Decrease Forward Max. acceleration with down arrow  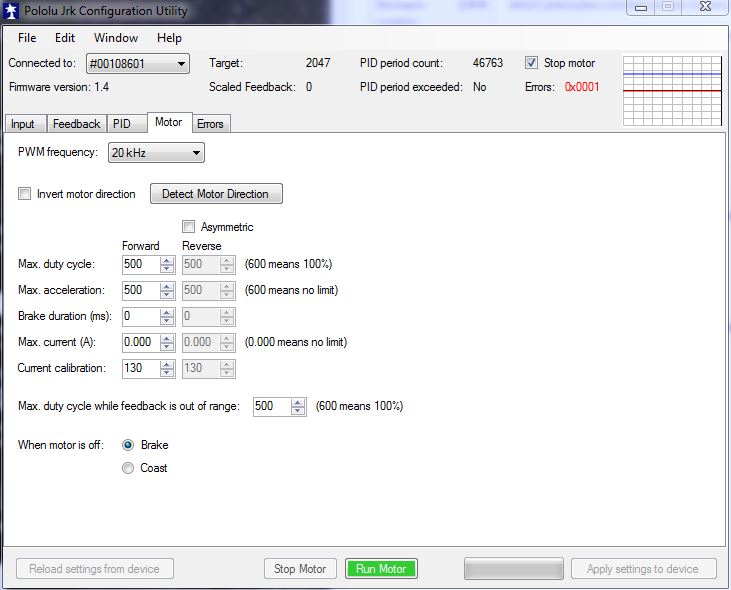[167, 295]
